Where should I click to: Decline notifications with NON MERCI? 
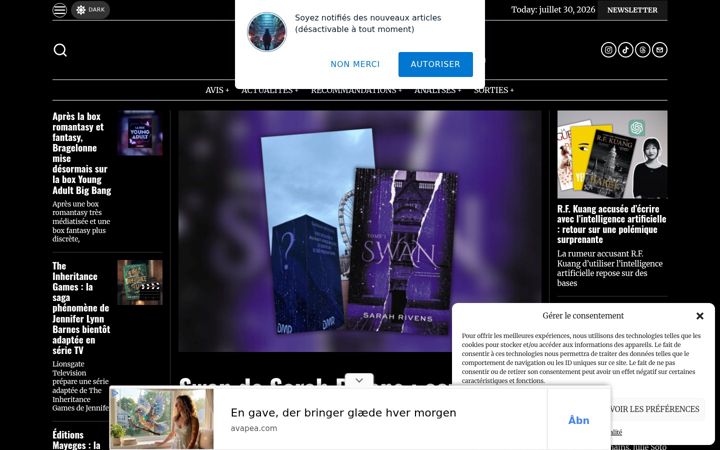(355, 64)
